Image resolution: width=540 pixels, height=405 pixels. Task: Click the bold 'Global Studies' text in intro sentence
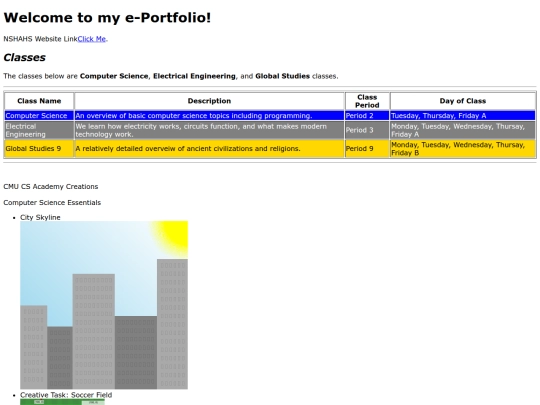[282, 76]
